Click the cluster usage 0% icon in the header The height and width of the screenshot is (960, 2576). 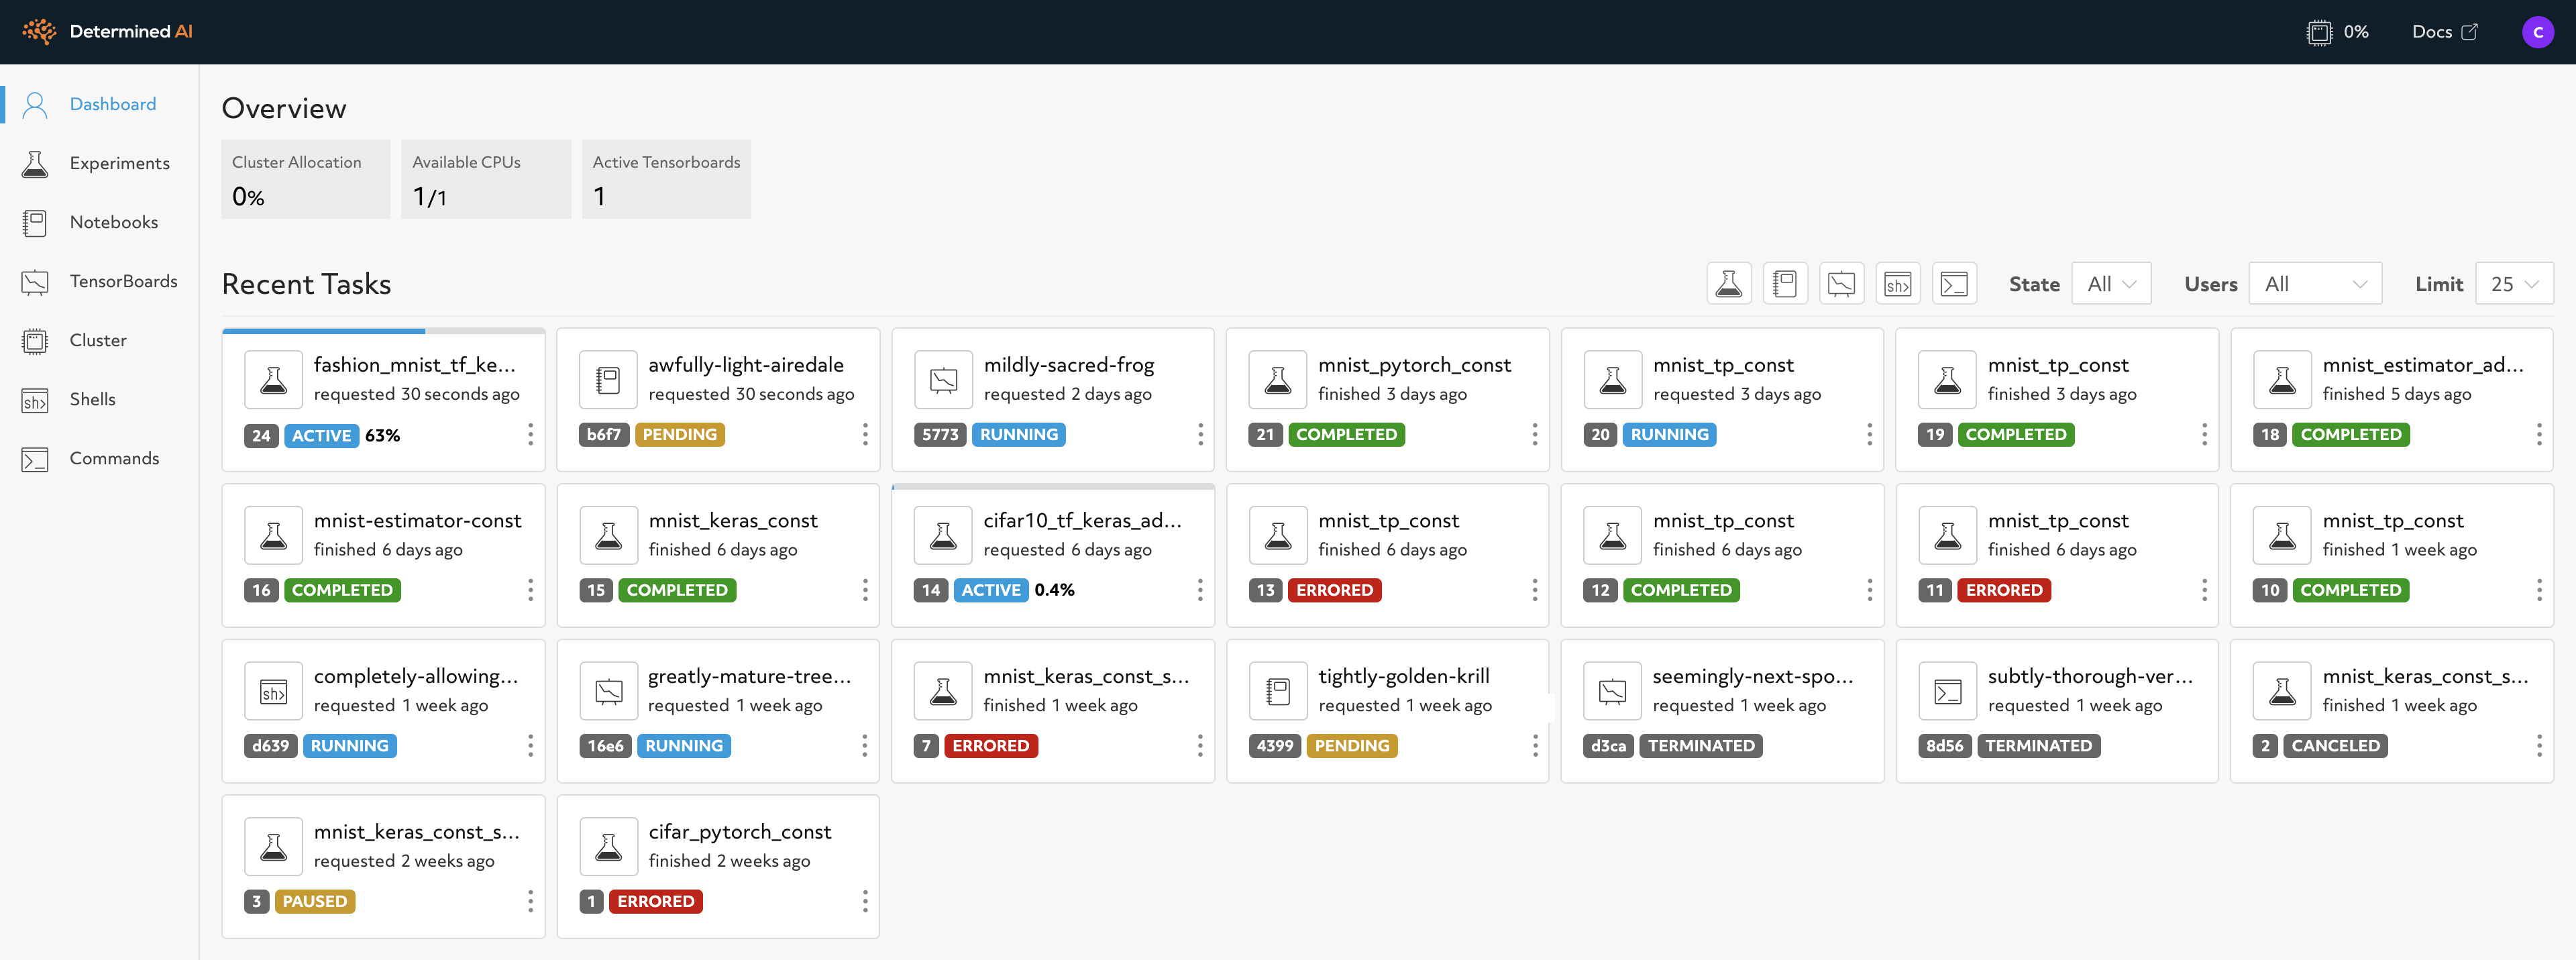coord(2319,32)
